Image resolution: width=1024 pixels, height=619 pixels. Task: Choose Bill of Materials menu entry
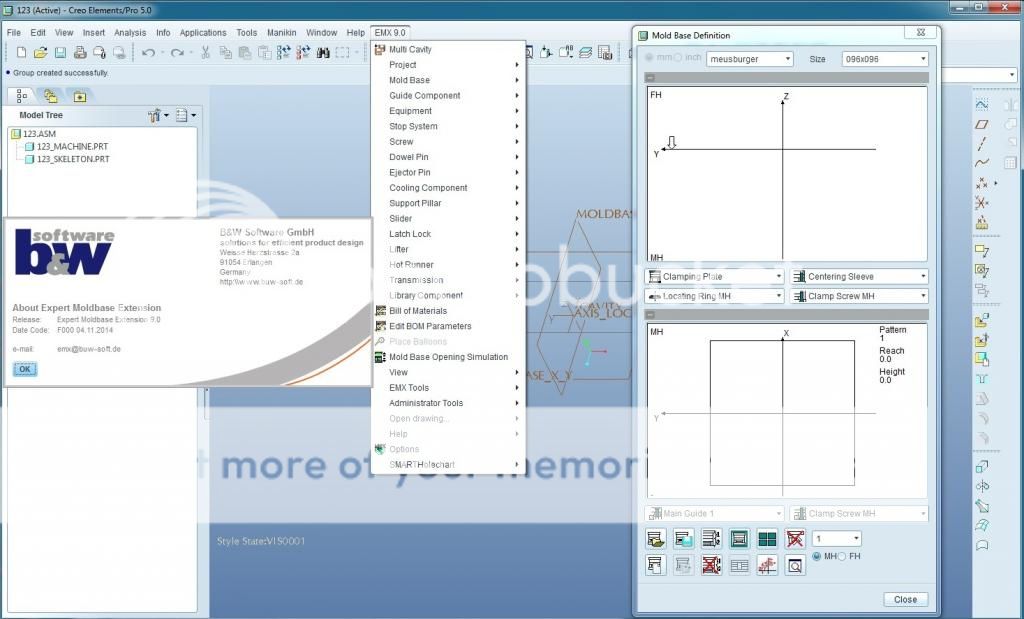click(x=418, y=311)
